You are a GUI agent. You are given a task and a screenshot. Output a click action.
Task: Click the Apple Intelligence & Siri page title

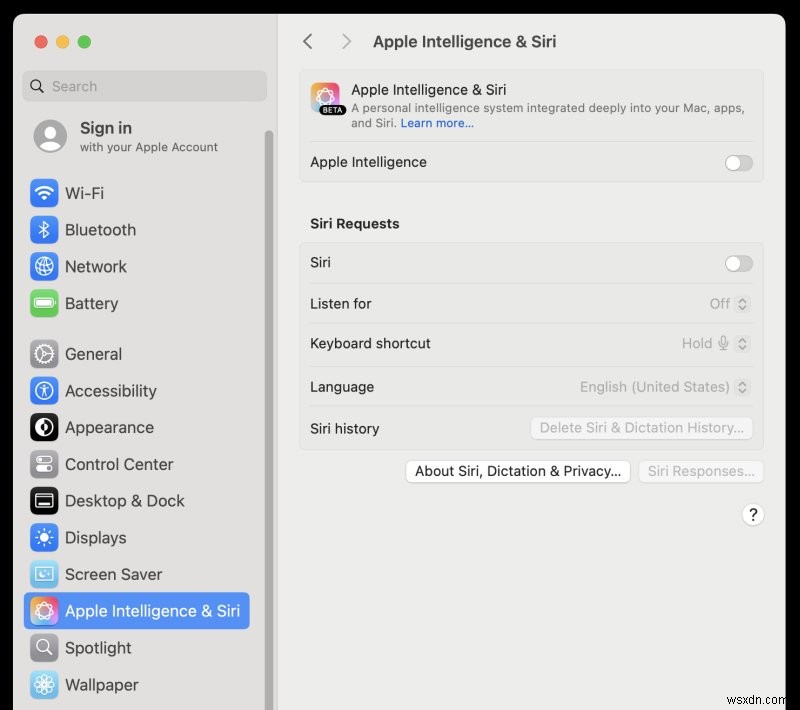tap(465, 42)
